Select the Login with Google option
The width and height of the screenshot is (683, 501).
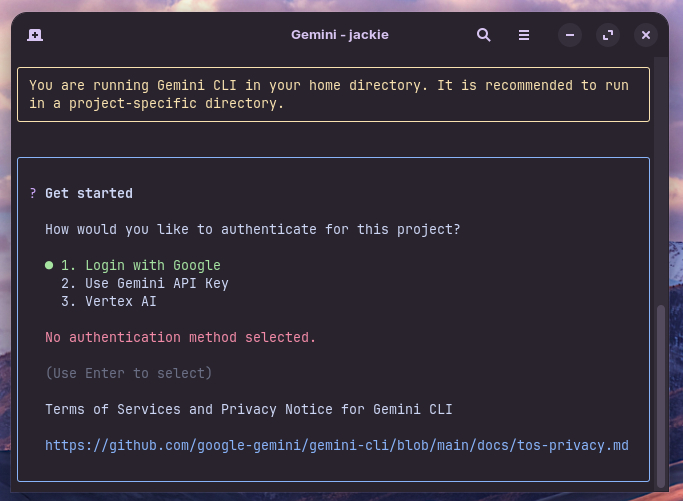tap(140, 266)
